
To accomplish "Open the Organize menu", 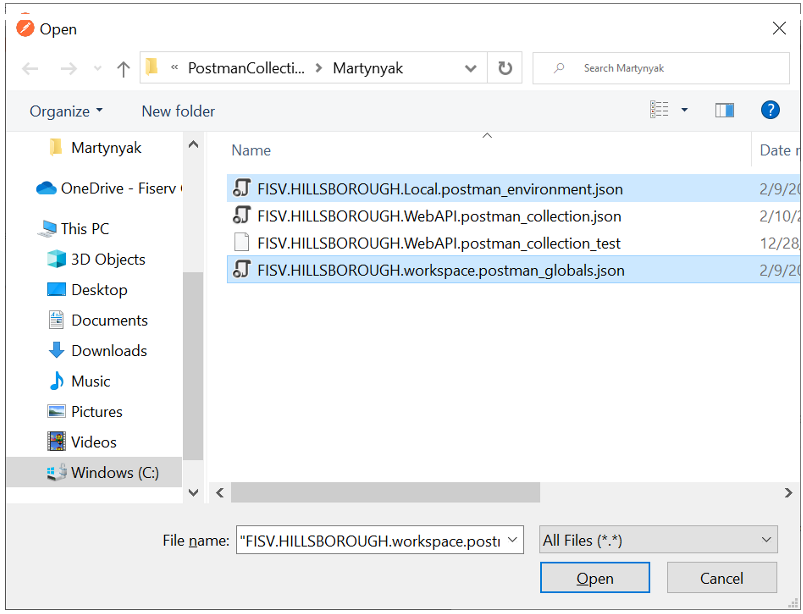I will pyautogui.click(x=66, y=111).
